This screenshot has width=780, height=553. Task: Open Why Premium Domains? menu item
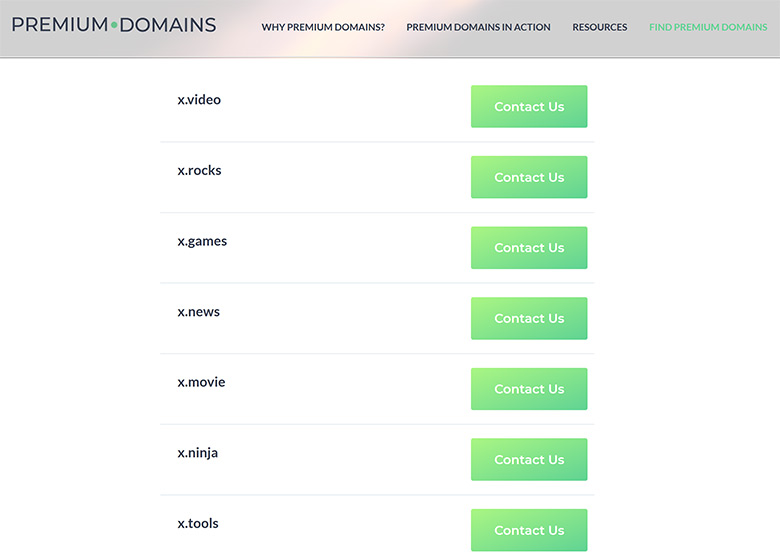323,27
